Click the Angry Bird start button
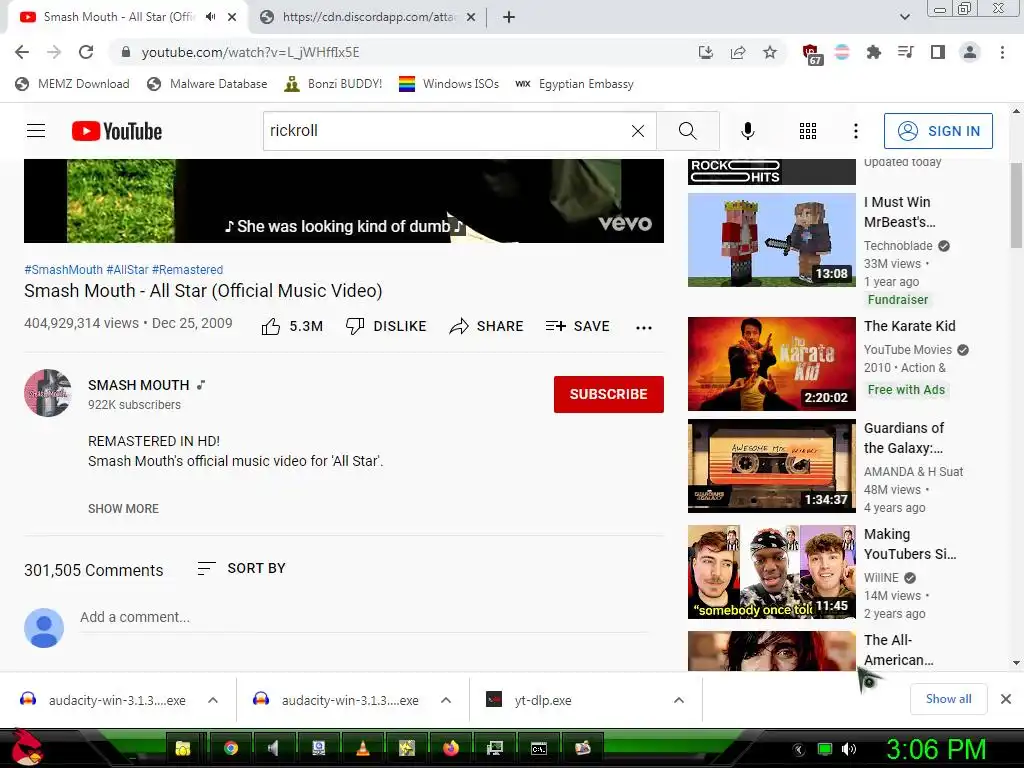Screen dimensions: 1024x768 point(26,748)
